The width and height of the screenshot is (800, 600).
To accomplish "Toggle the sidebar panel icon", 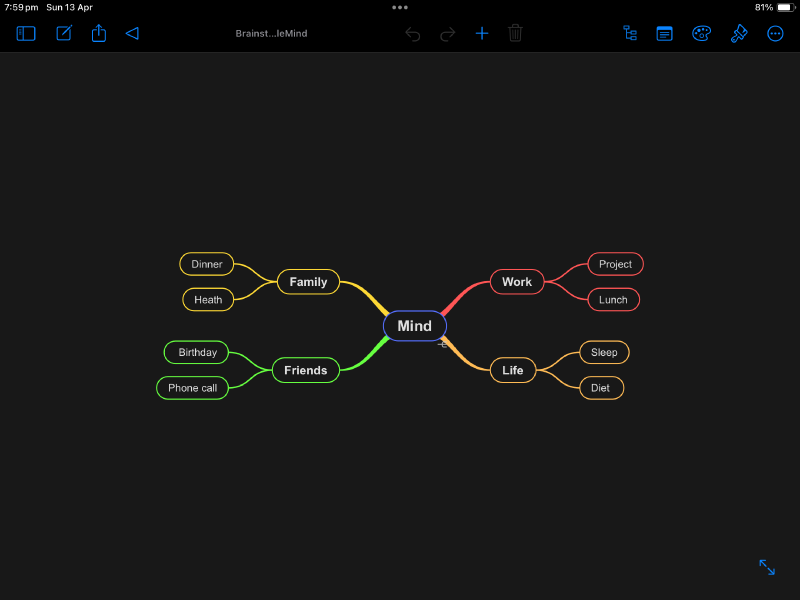I will coord(25,33).
